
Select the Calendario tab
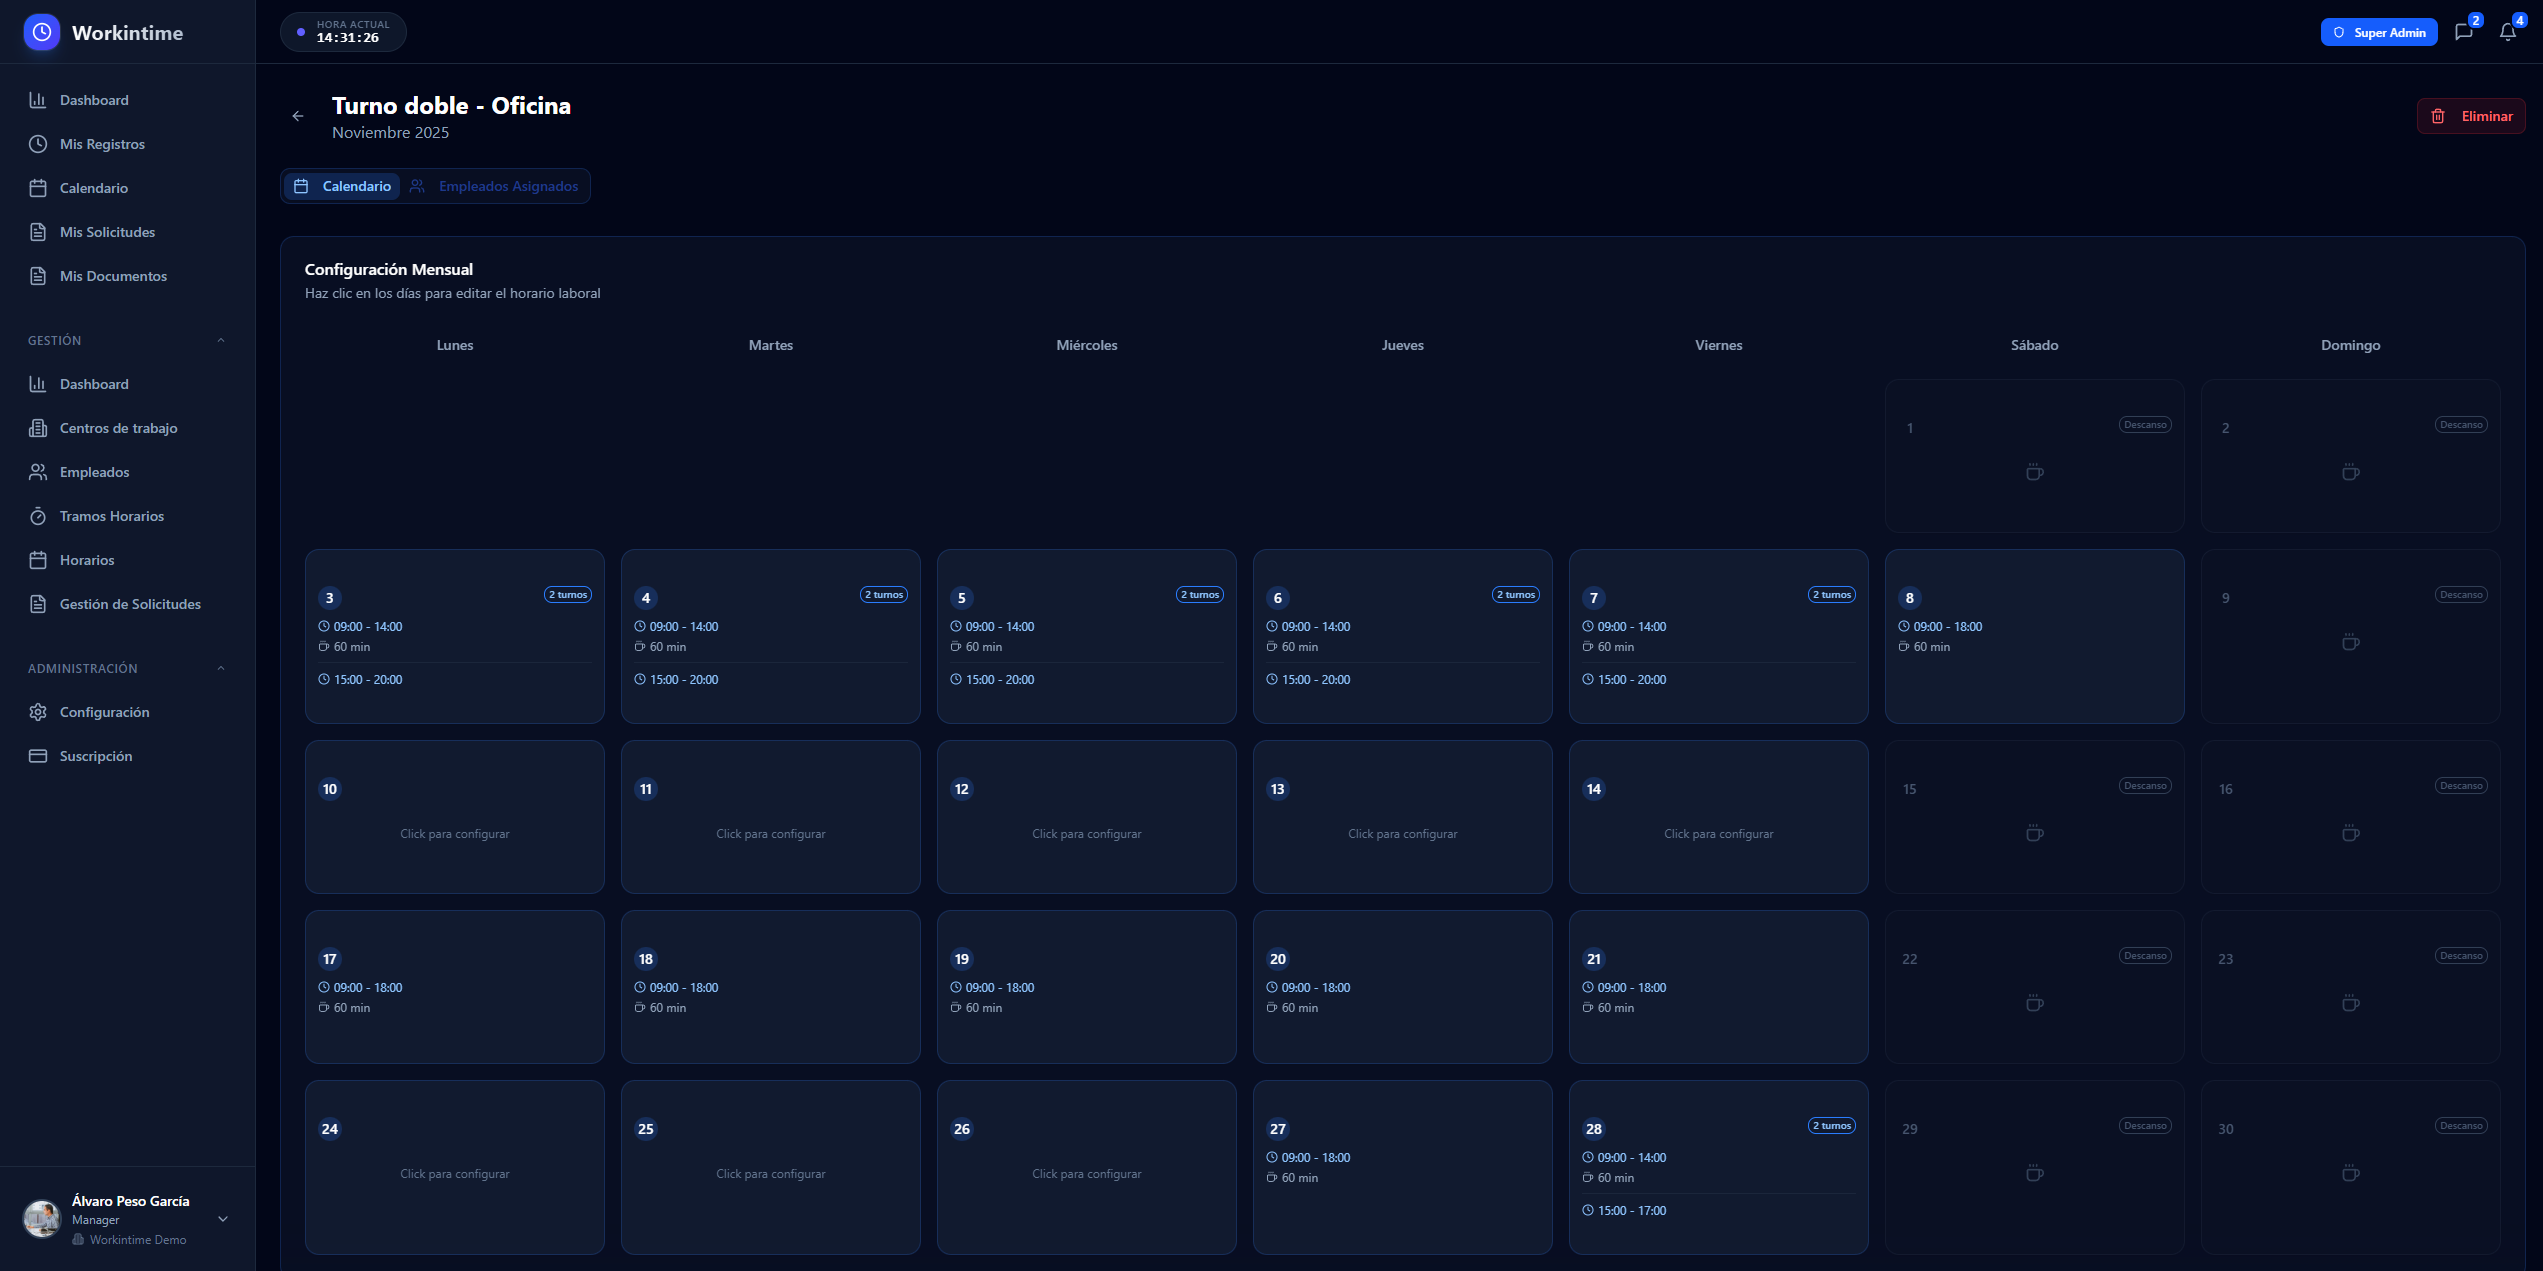(x=343, y=186)
